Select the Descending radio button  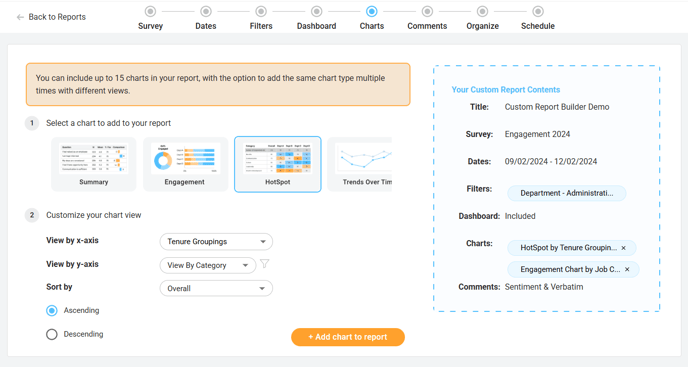pyautogui.click(x=52, y=335)
